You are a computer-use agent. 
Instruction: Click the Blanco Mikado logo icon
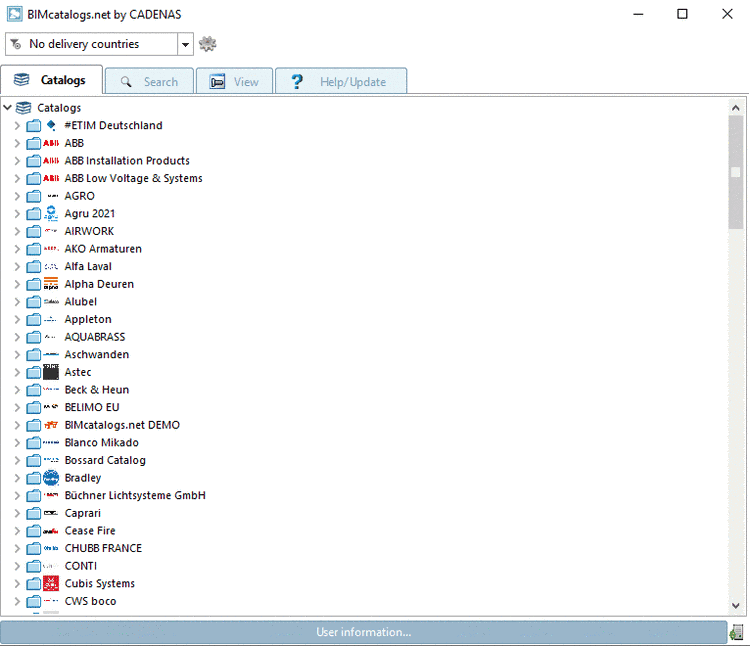[51, 443]
